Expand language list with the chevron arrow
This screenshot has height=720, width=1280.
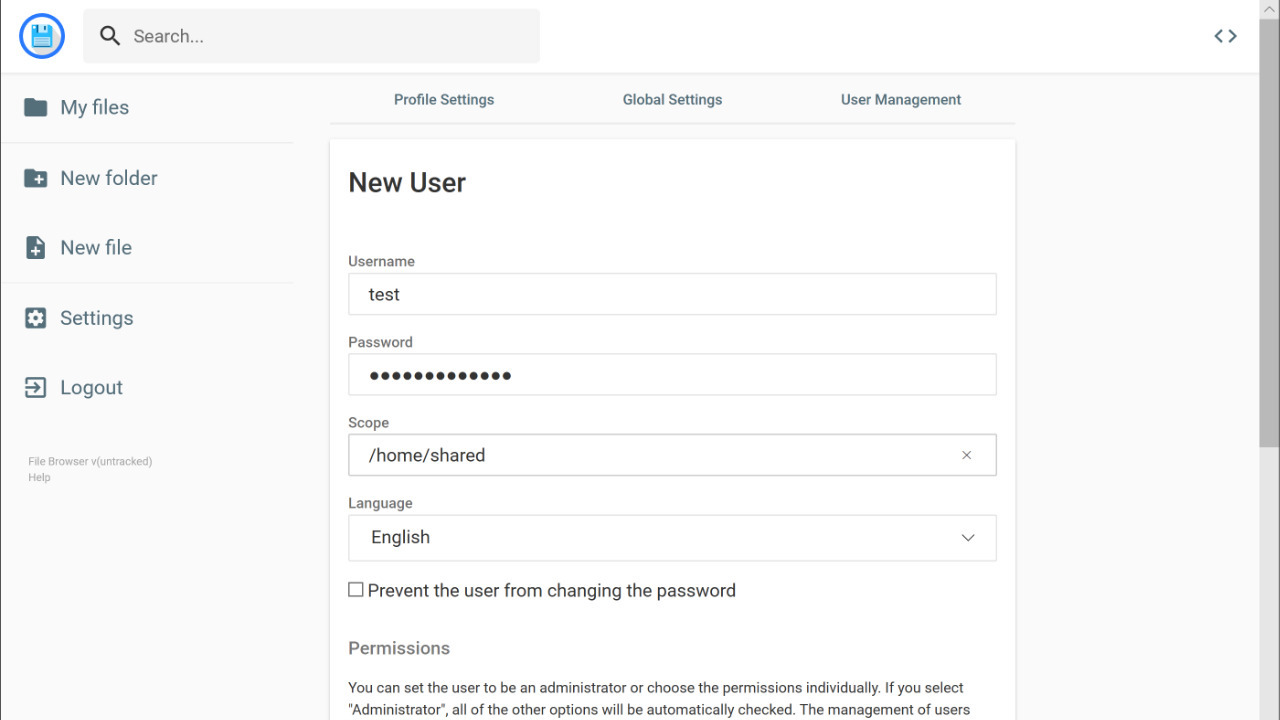[x=967, y=538]
